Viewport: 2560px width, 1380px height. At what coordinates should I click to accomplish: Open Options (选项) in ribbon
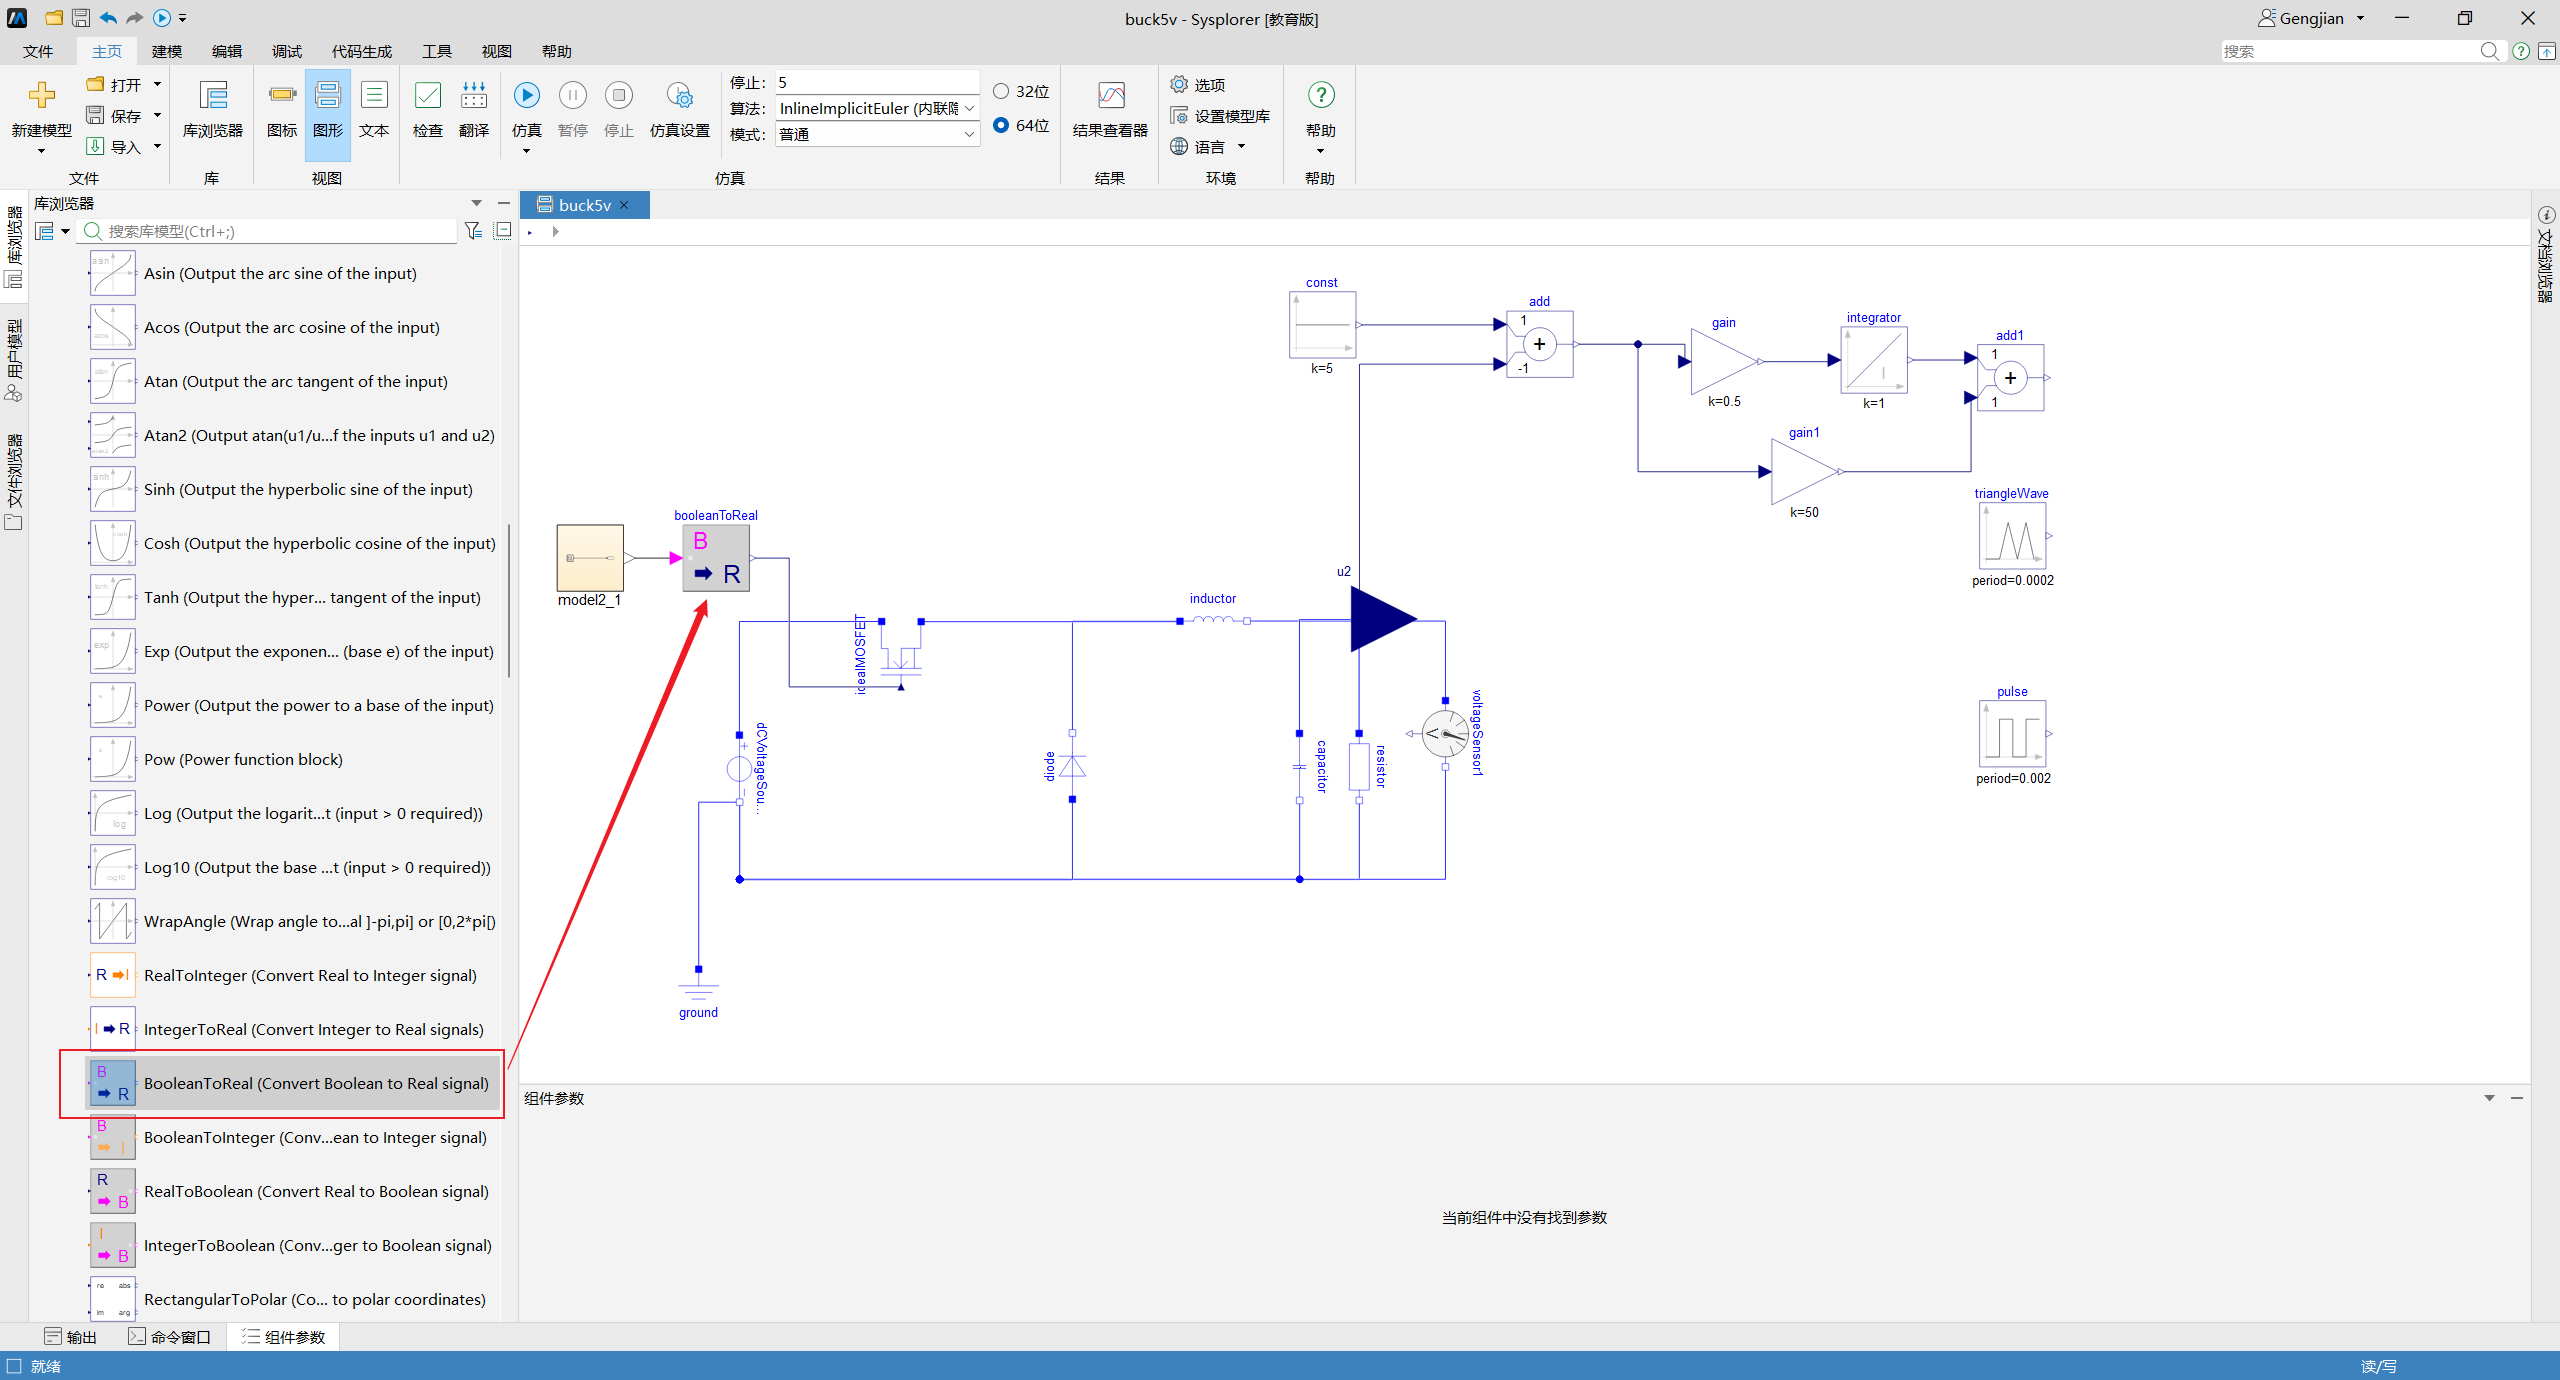[x=1198, y=85]
